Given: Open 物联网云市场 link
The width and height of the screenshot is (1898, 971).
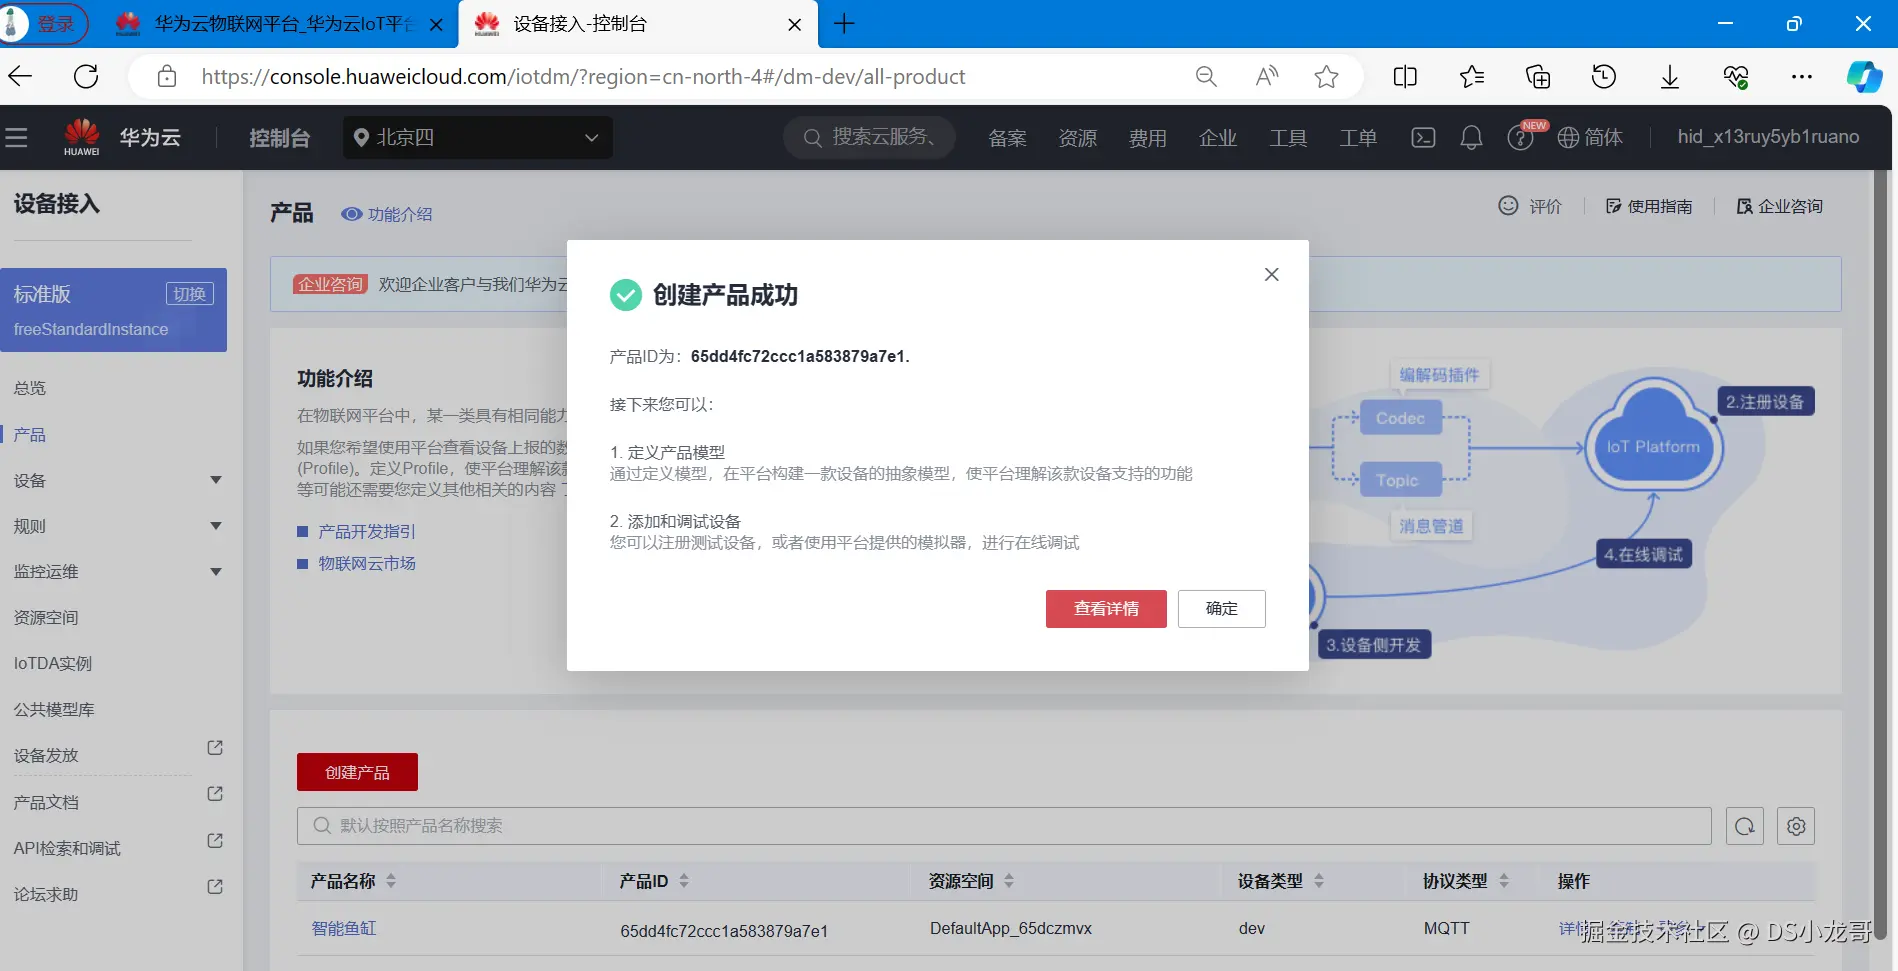Looking at the screenshot, I should (367, 564).
